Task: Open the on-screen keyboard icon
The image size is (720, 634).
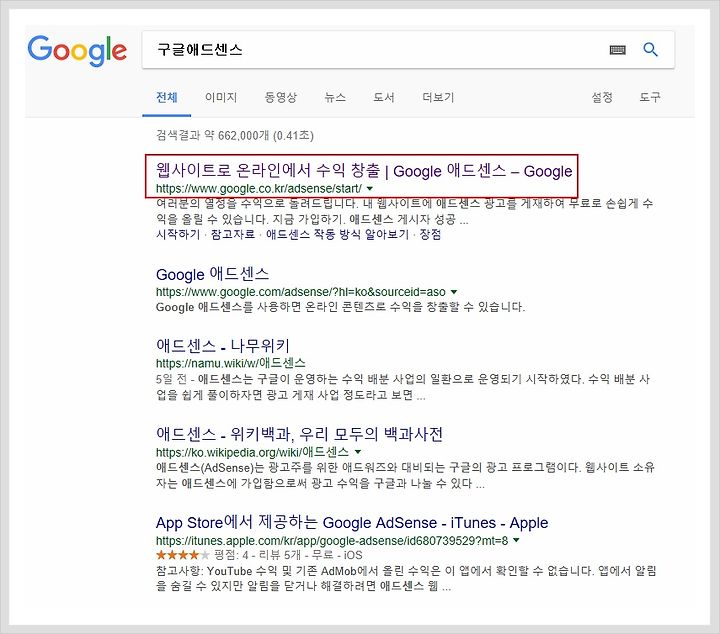Action: tap(617, 50)
